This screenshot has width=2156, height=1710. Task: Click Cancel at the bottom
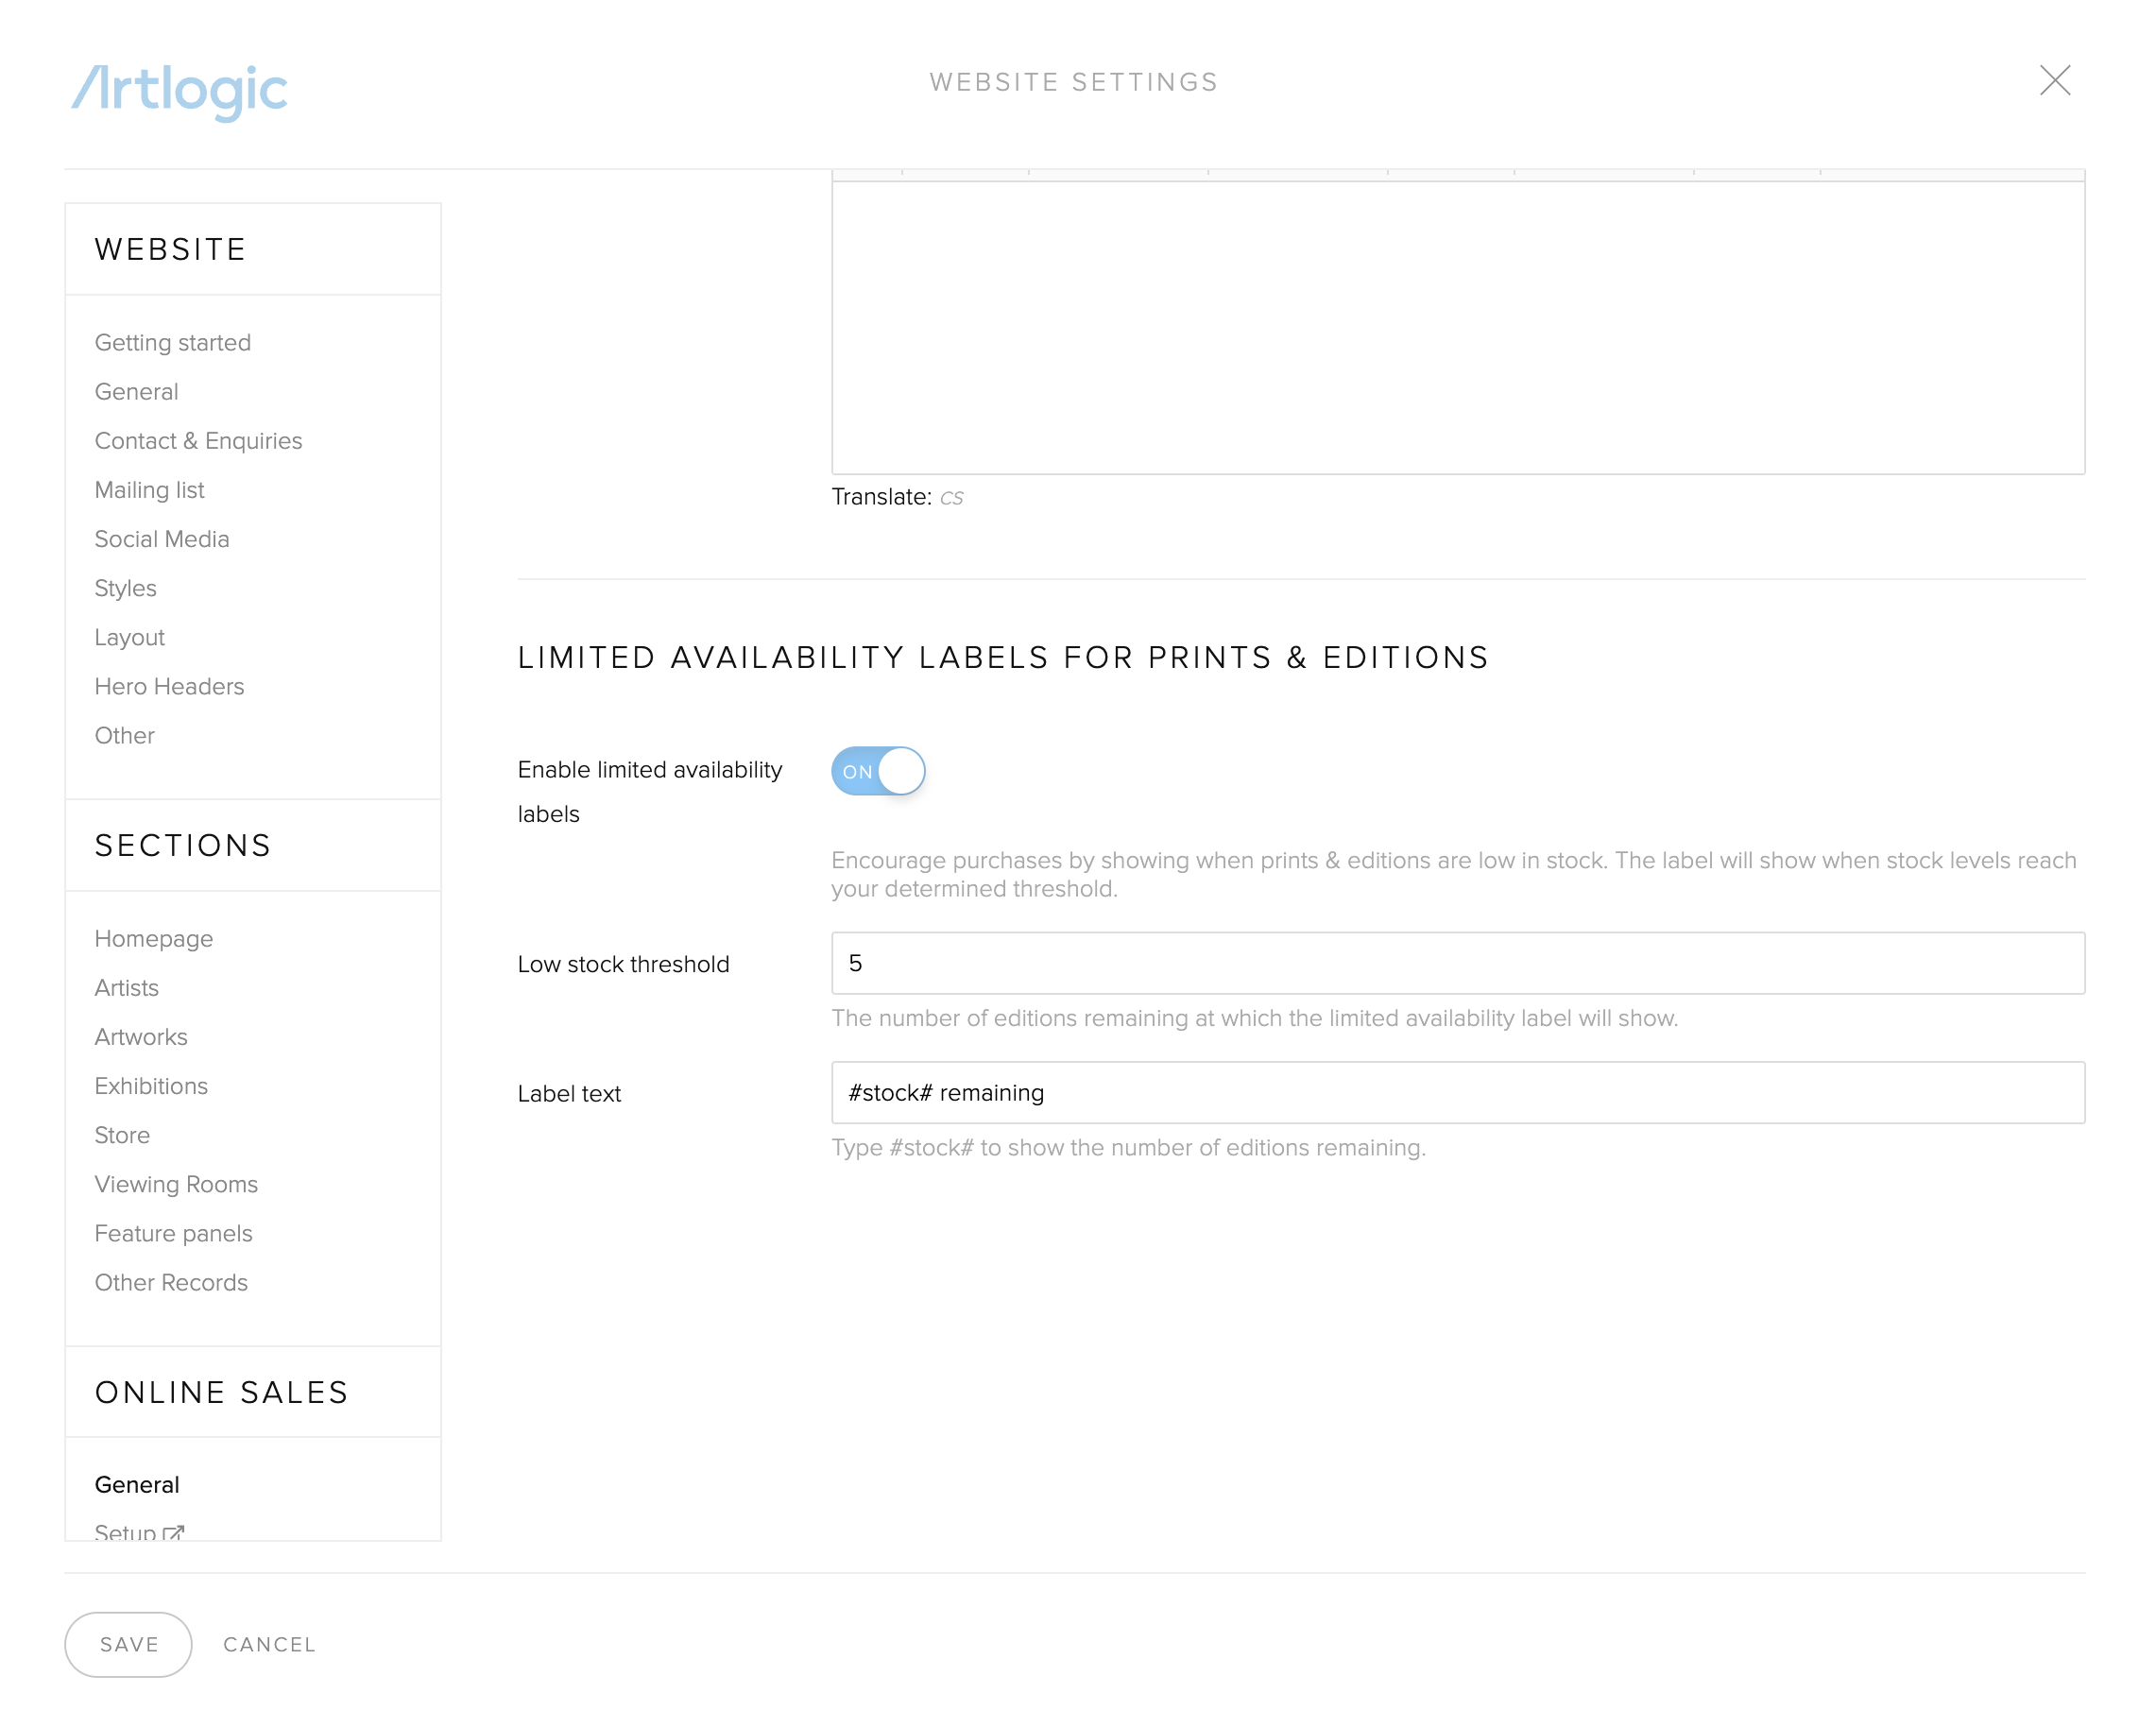click(x=269, y=1644)
